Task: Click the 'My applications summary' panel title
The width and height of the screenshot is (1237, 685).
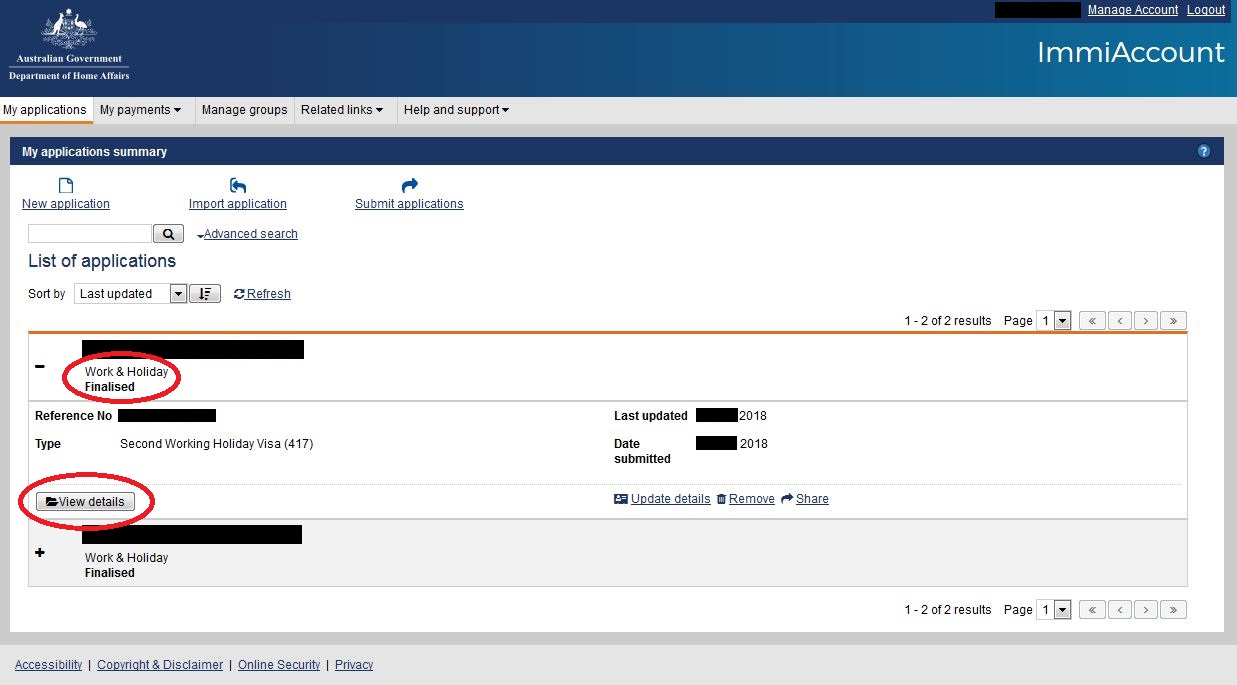Action: (95, 152)
